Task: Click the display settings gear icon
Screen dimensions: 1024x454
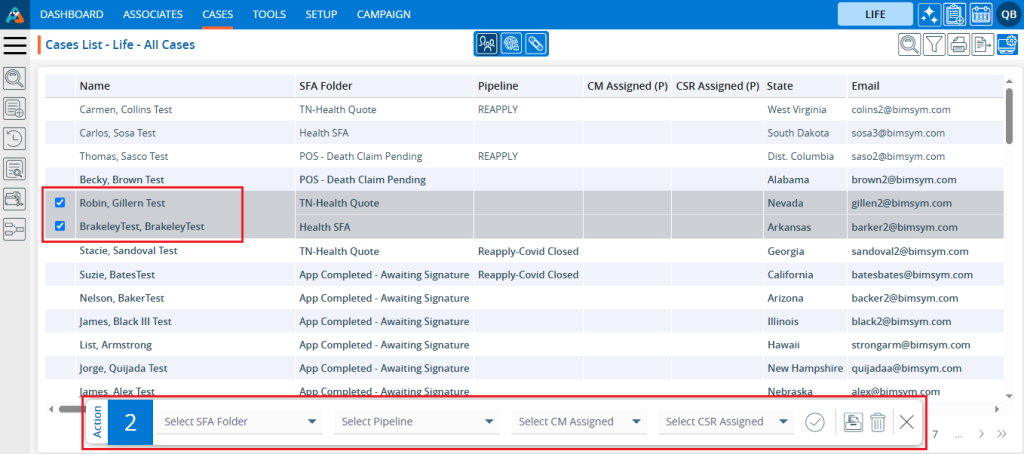Action: [1007, 44]
